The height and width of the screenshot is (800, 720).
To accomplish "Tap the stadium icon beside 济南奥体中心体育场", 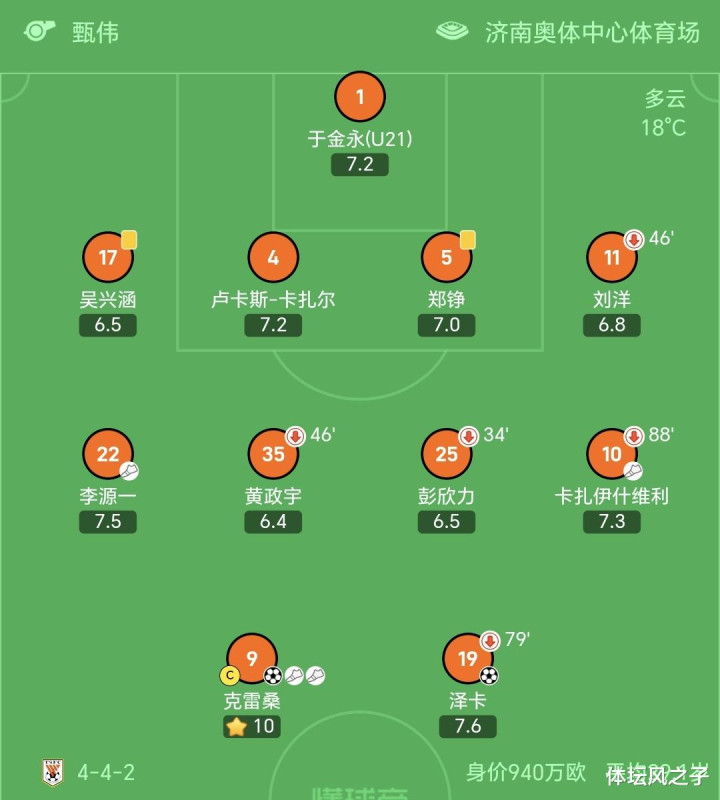I will coord(452,31).
